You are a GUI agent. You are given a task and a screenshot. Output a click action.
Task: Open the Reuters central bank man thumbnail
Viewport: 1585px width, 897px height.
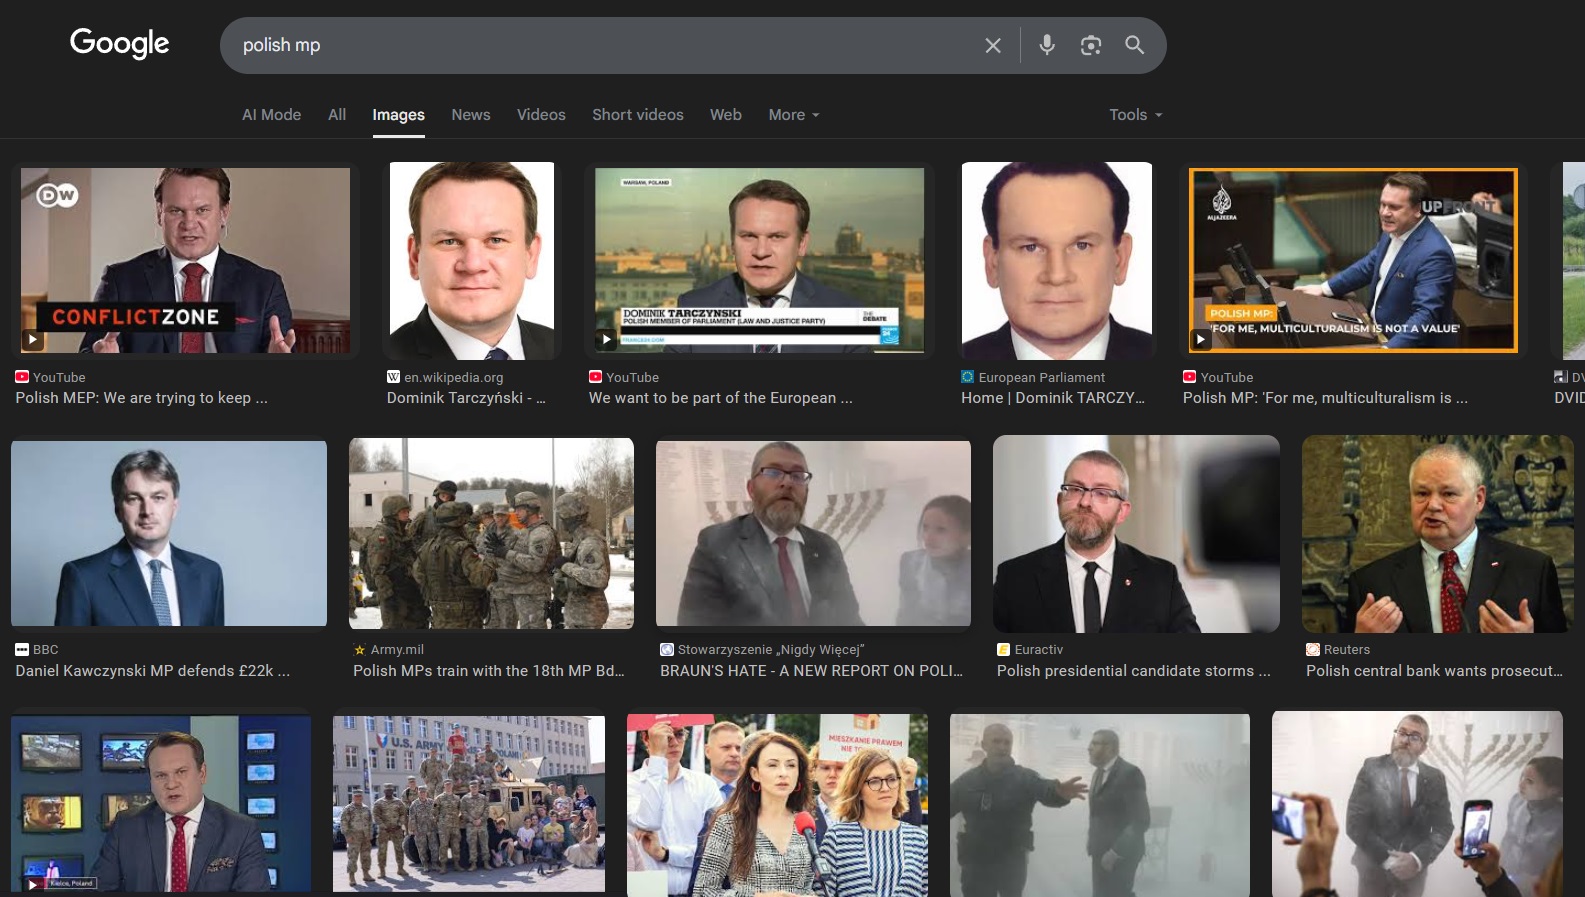1438,534
